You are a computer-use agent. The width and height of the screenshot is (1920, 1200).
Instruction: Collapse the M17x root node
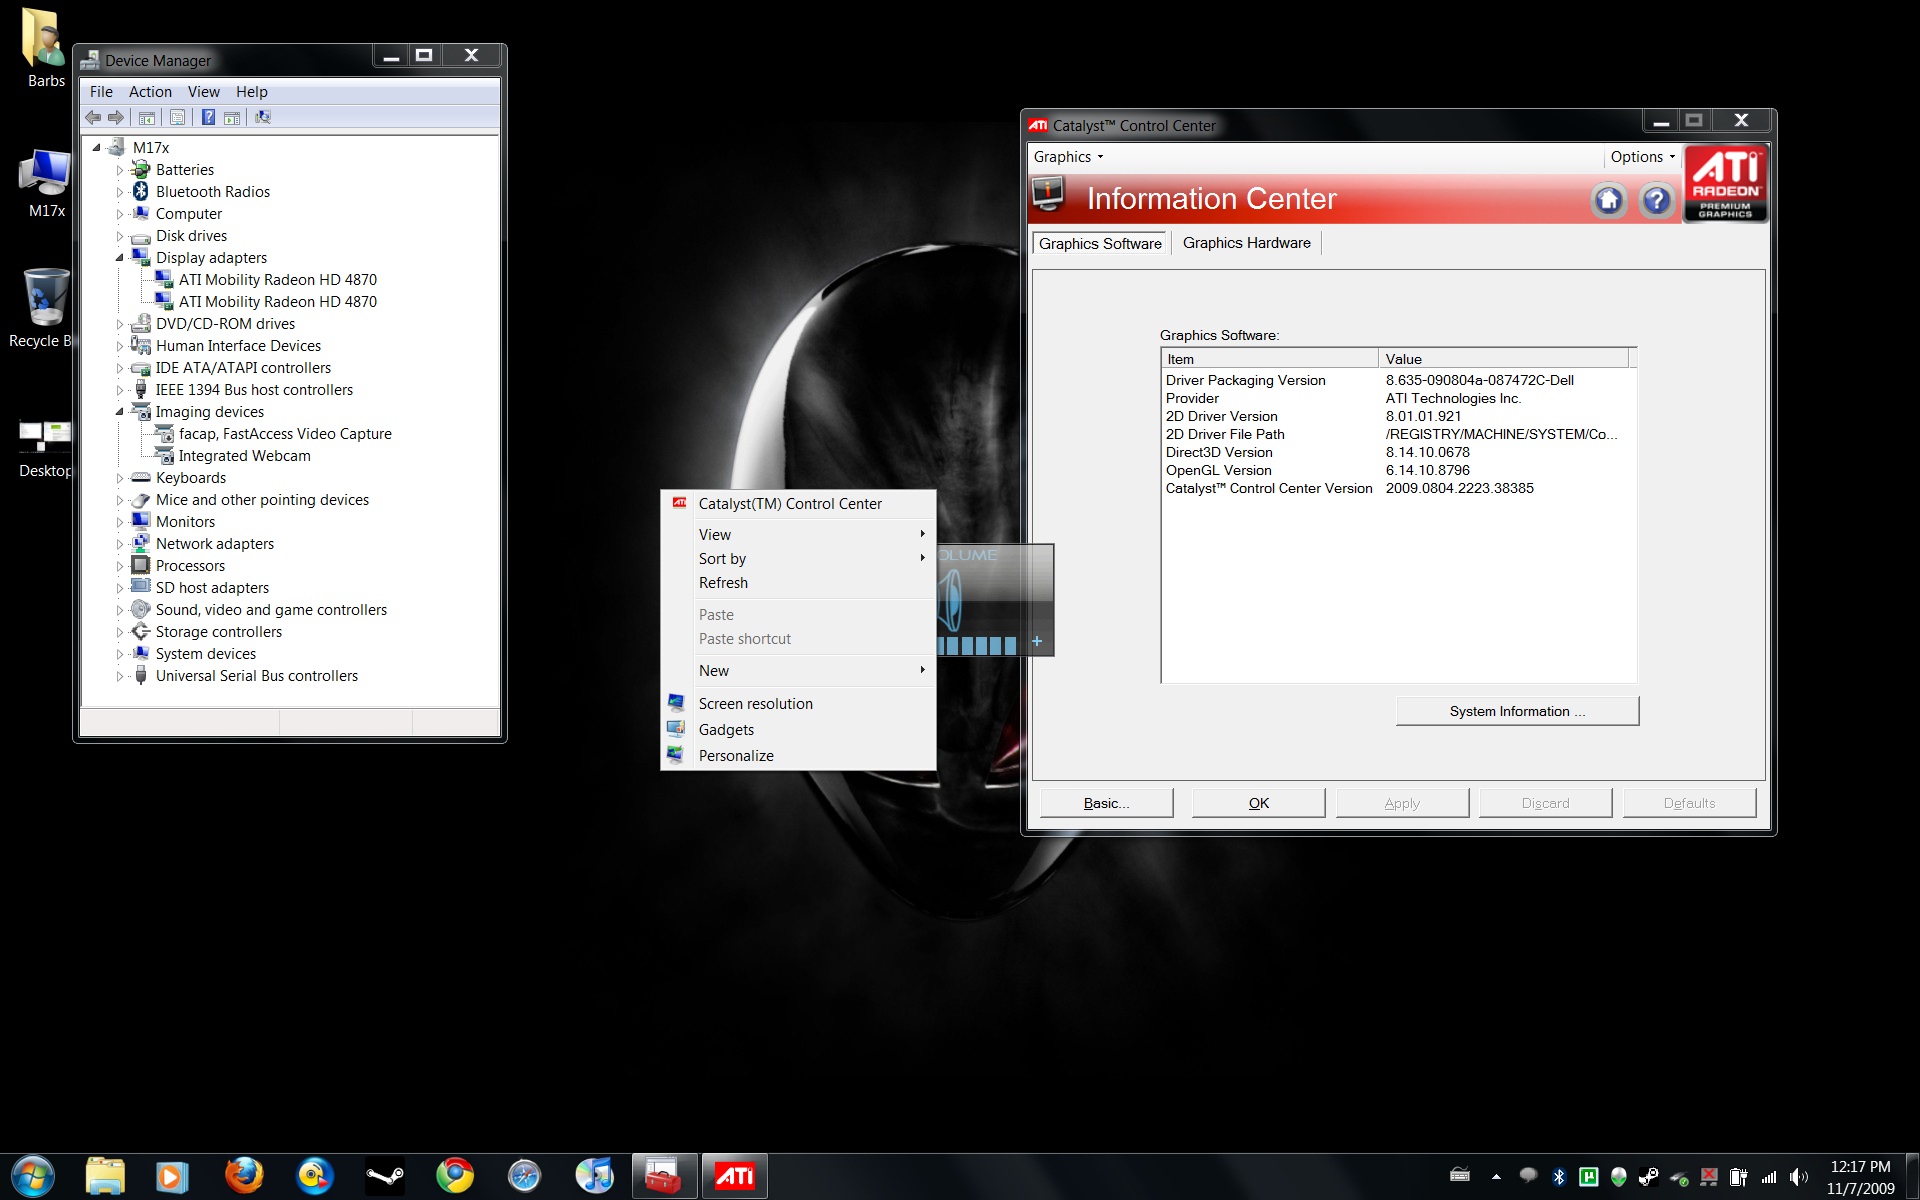click(97, 148)
